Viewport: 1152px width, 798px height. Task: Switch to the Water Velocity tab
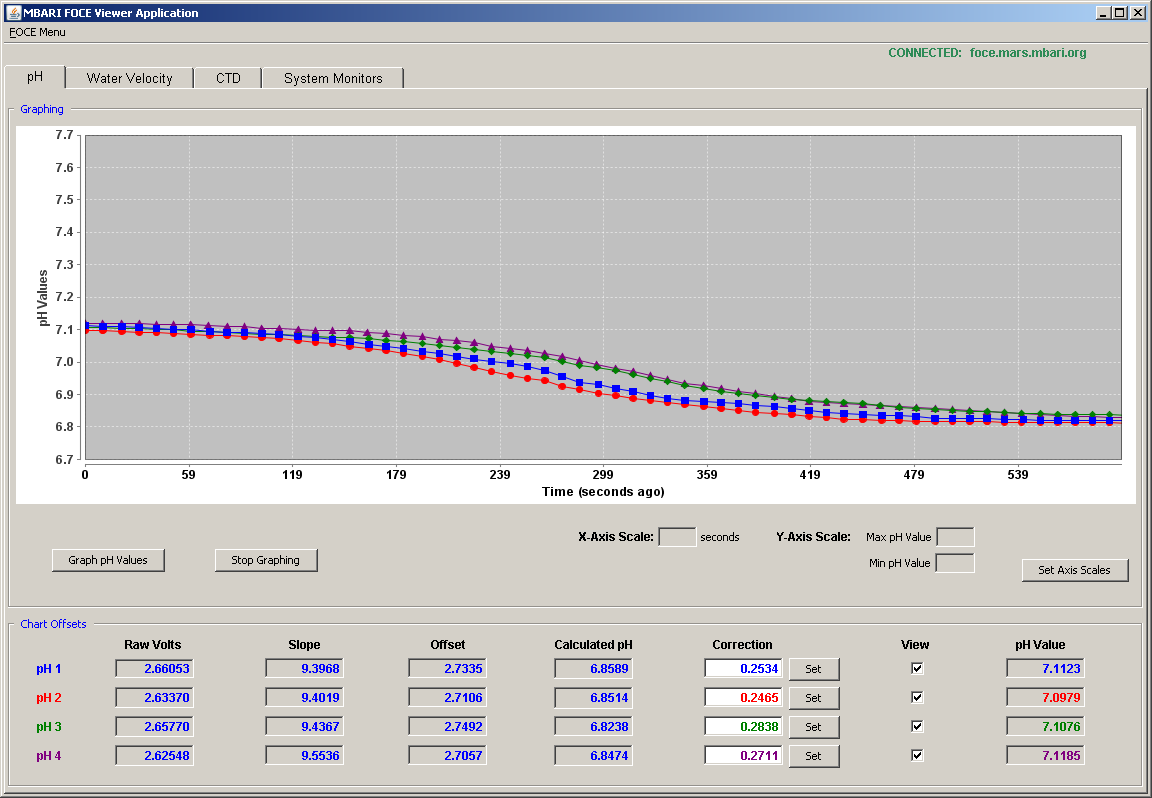tap(129, 78)
